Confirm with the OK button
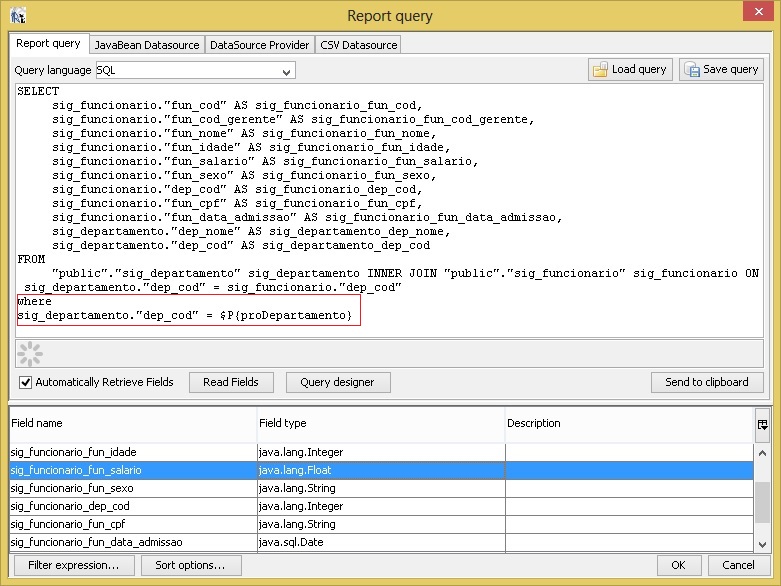Viewport: 781px width, 586px height. coord(678,565)
